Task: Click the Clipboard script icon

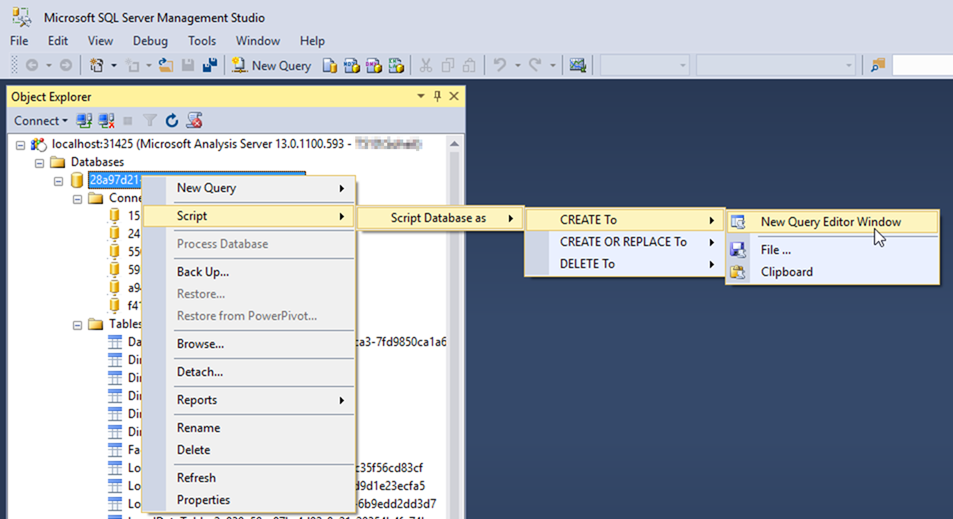Action: pyautogui.click(x=738, y=272)
